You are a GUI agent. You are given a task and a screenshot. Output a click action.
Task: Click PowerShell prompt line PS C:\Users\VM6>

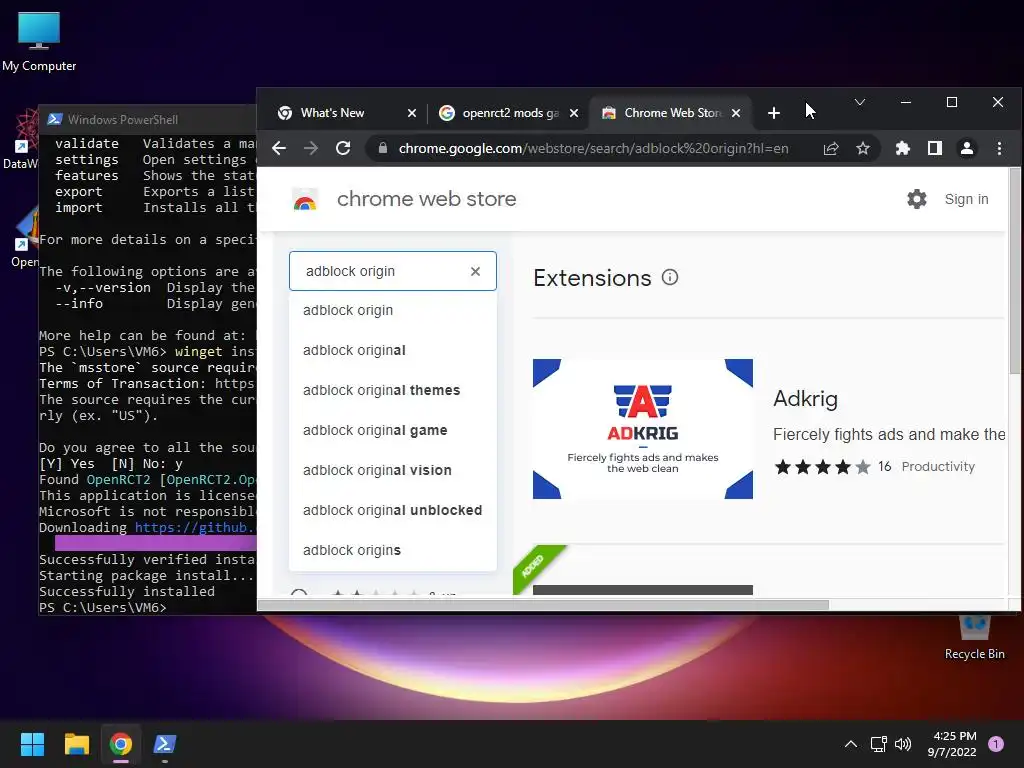(103, 607)
